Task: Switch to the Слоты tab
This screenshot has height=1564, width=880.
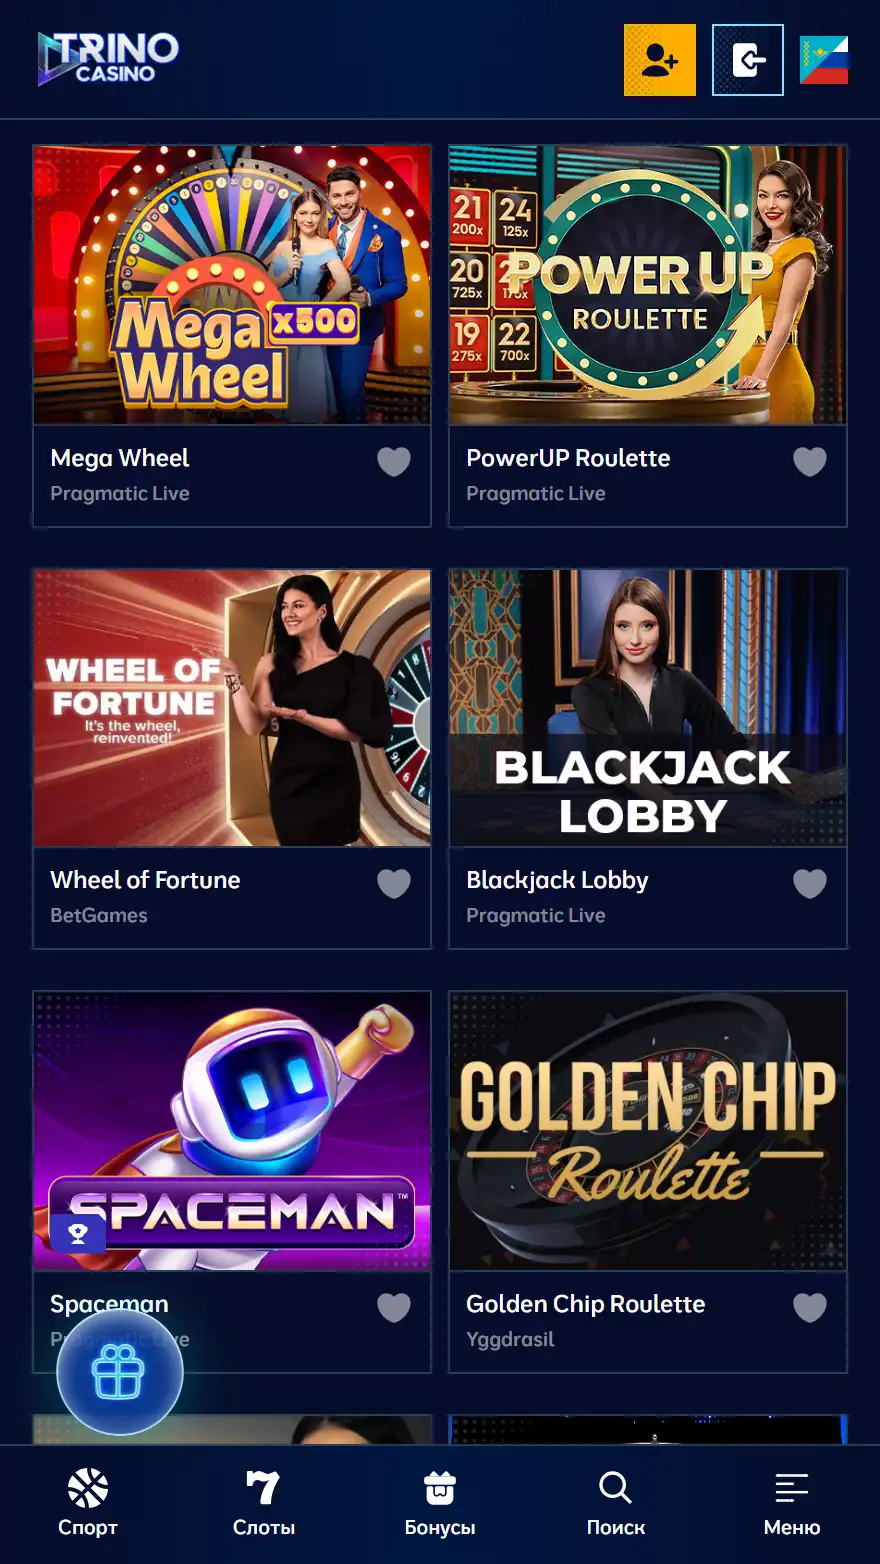Action: click(x=264, y=1503)
